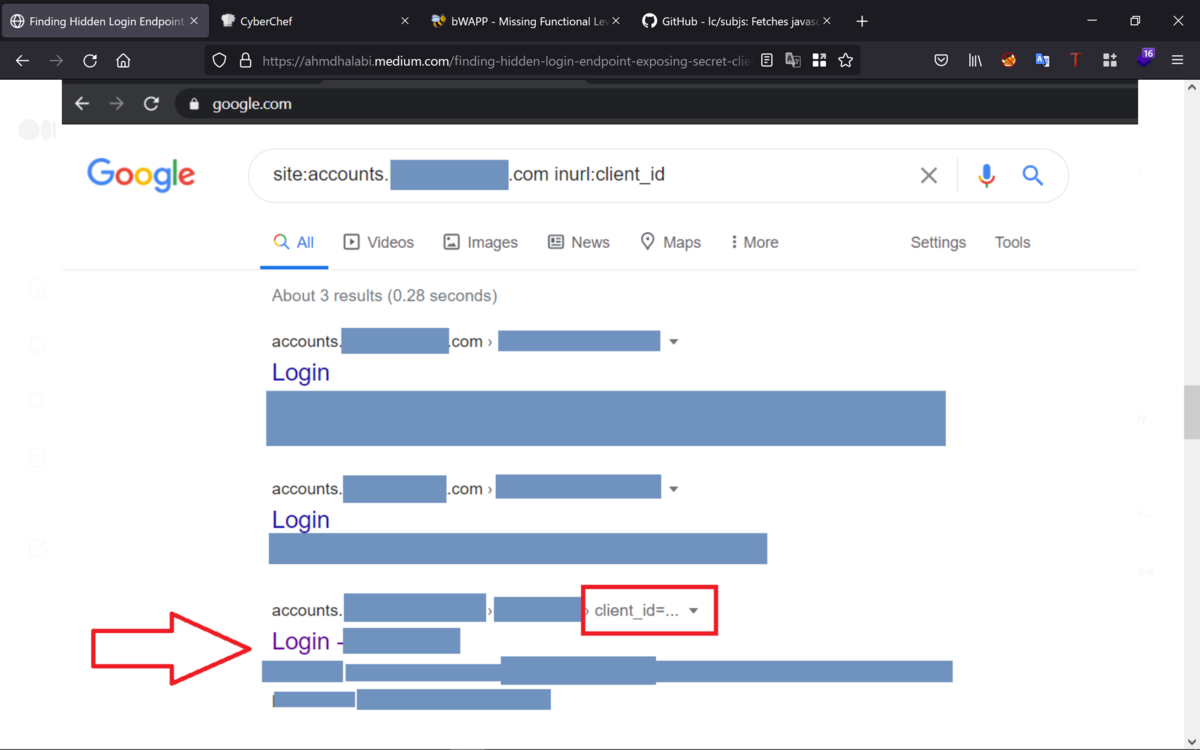The width and height of the screenshot is (1200, 750).
Task: Click the padlock next to google.com
Action: click(194, 103)
